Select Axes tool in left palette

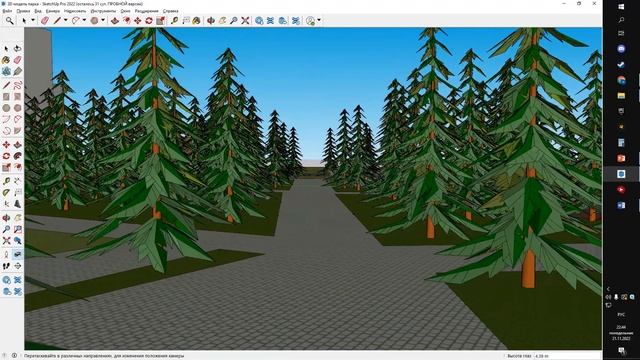(6, 204)
